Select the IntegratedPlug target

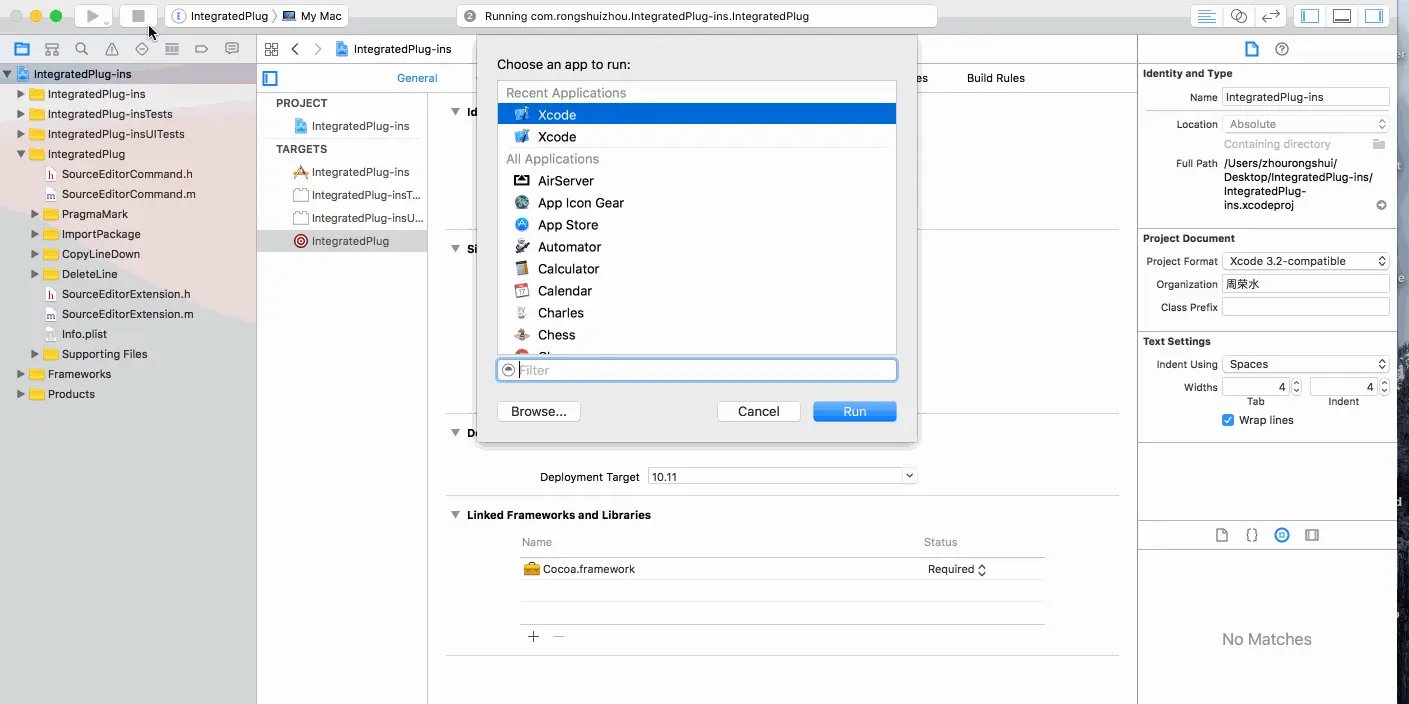coord(342,241)
